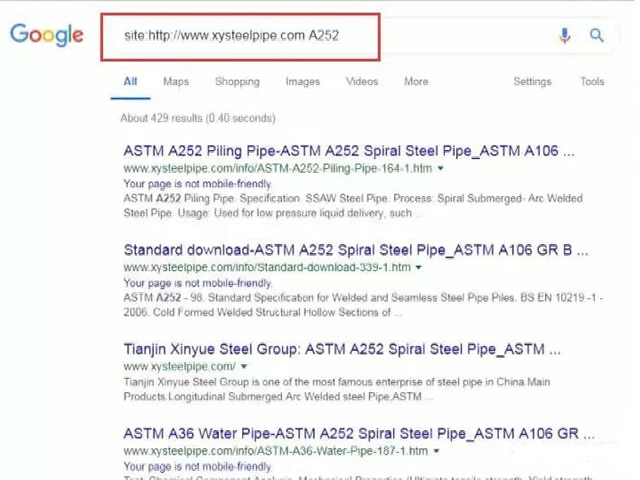Select the All results tab
Screen dimensions: 640x480
coord(130,82)
